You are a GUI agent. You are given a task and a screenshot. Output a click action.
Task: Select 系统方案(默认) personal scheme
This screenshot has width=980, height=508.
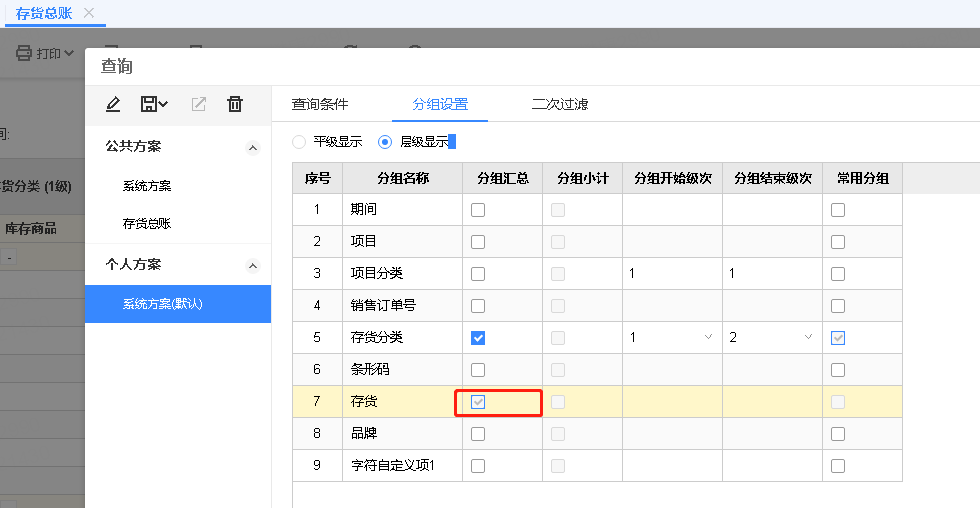tap(178, 304)
